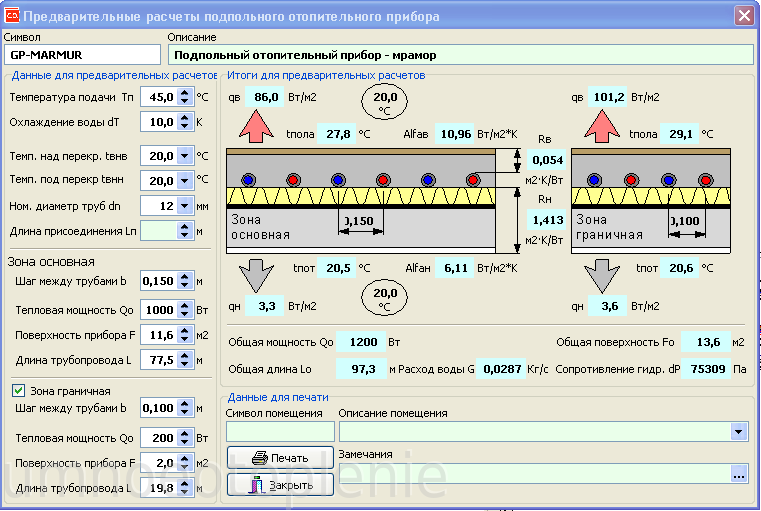761x511 pixels.
Task: Click the Описание field with мрамор text
Action: [x=461, y=55]
